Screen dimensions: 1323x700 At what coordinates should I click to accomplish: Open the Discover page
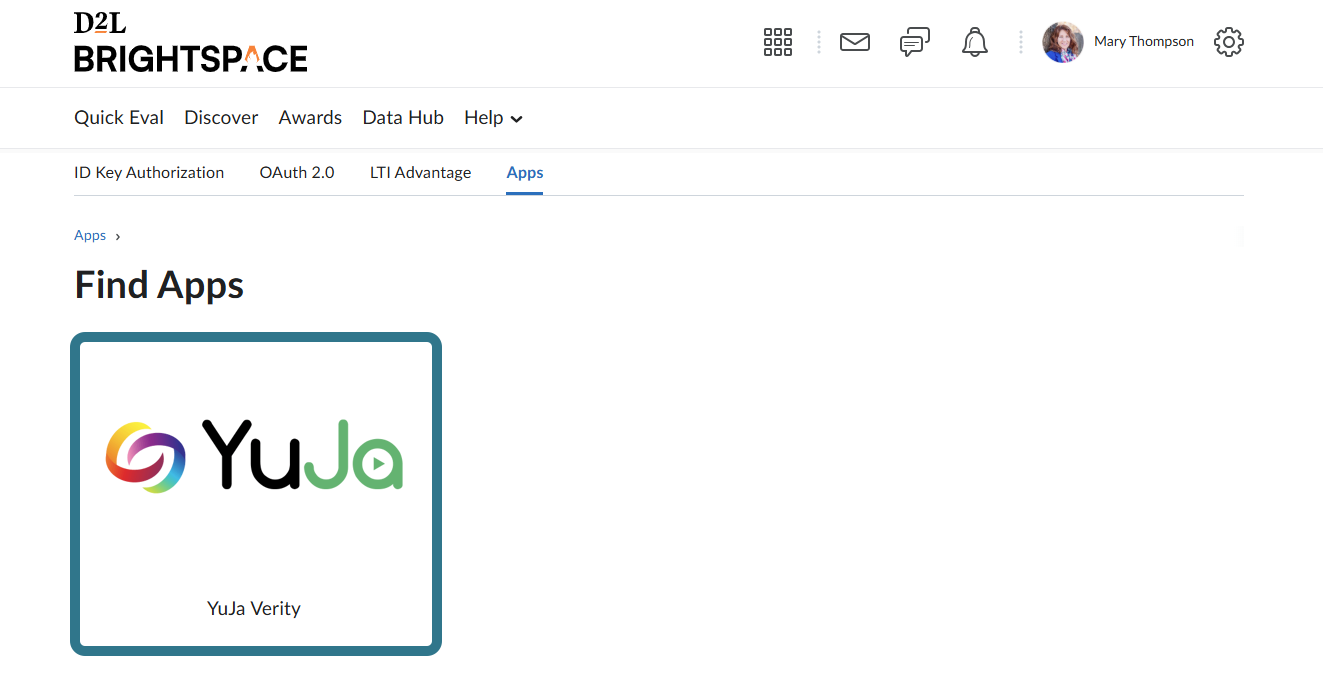[221, 118]
